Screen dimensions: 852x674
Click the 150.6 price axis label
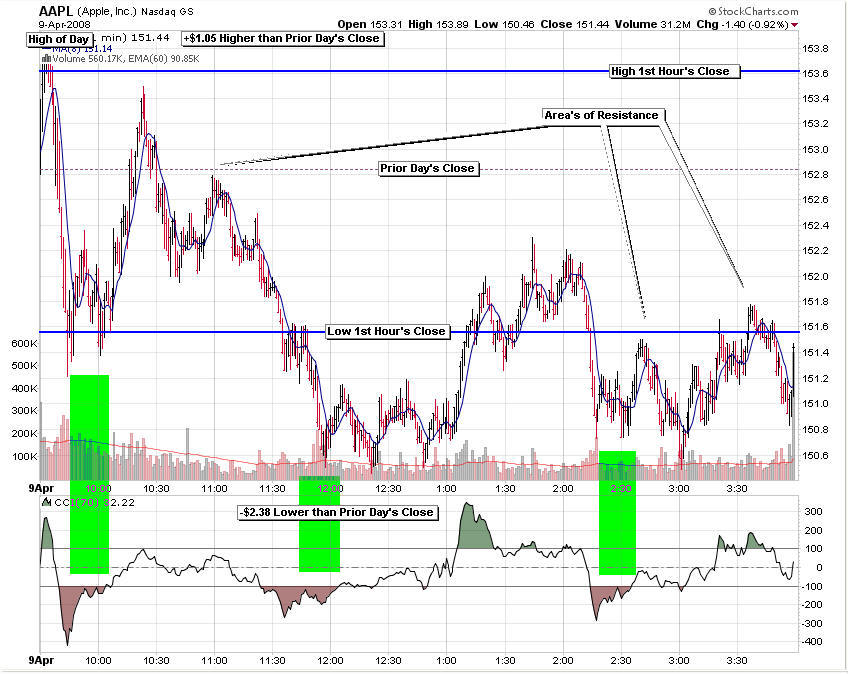(x=816, y=455)
